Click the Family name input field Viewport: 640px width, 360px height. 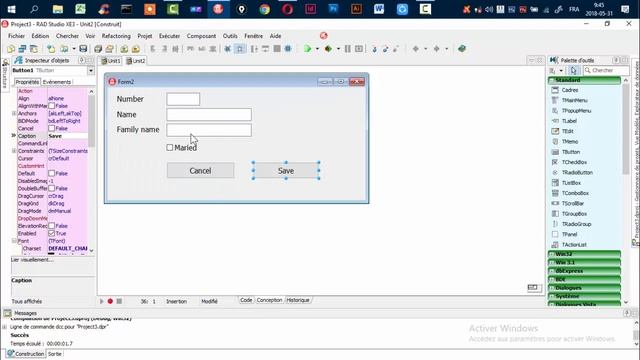point(209,130)
